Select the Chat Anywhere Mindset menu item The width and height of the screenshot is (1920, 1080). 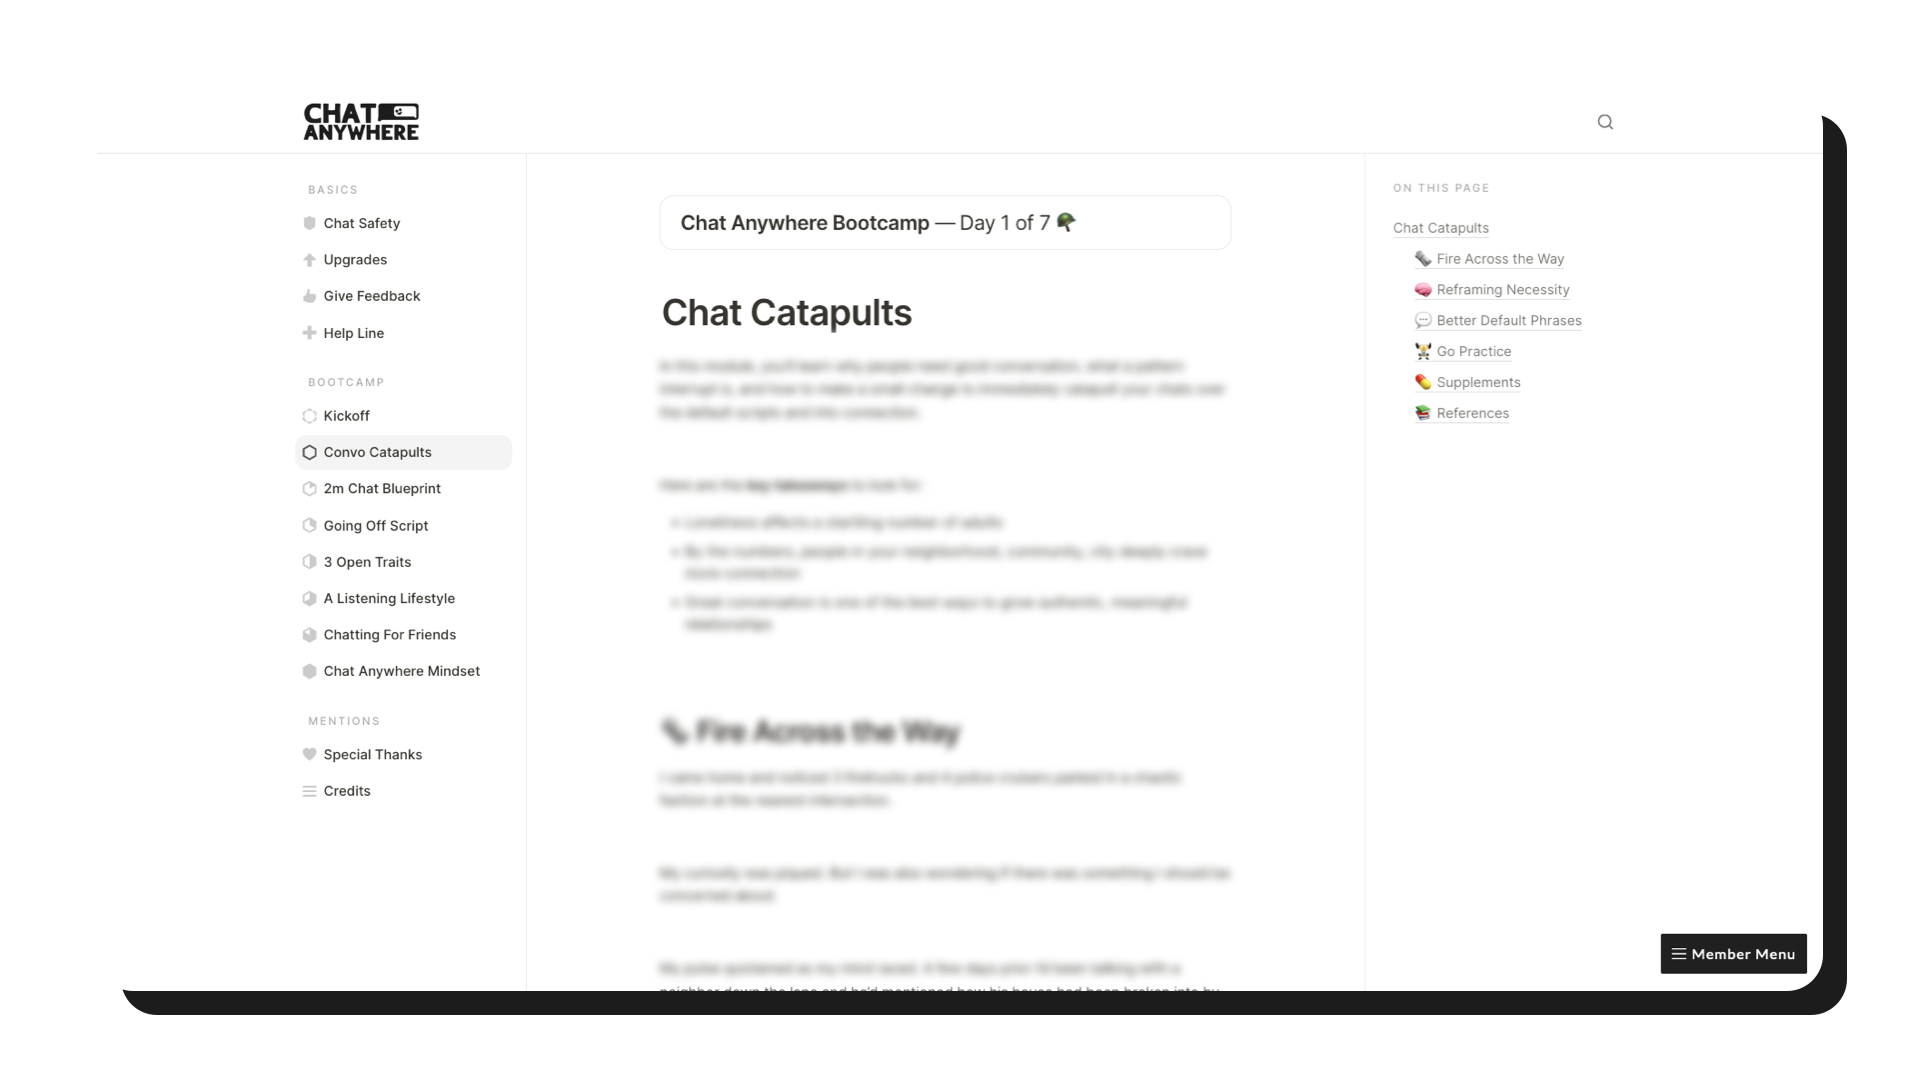coord(401,670)
